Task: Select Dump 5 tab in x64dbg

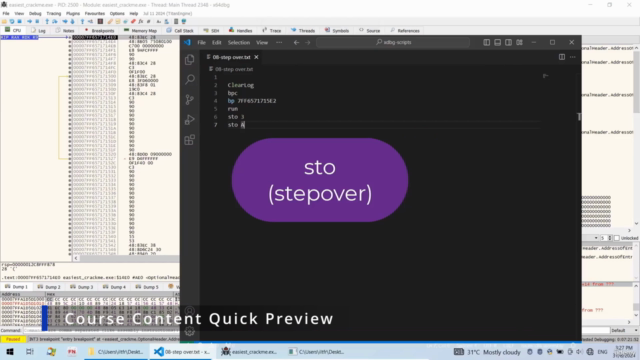Action: pyautogui.click(x=147, y=287)
